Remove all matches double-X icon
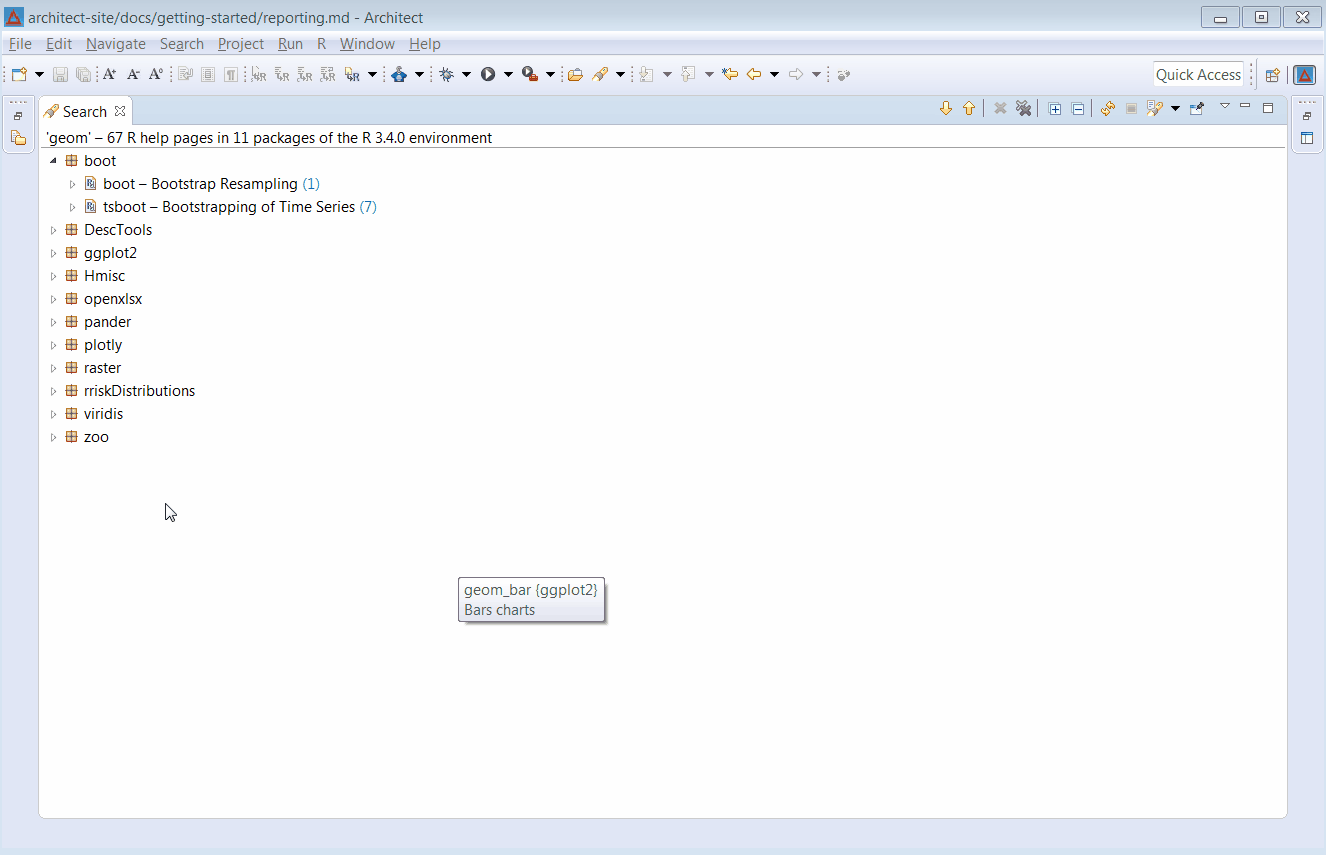Screen dimensions: 1326x855 tap(1023, 109)
